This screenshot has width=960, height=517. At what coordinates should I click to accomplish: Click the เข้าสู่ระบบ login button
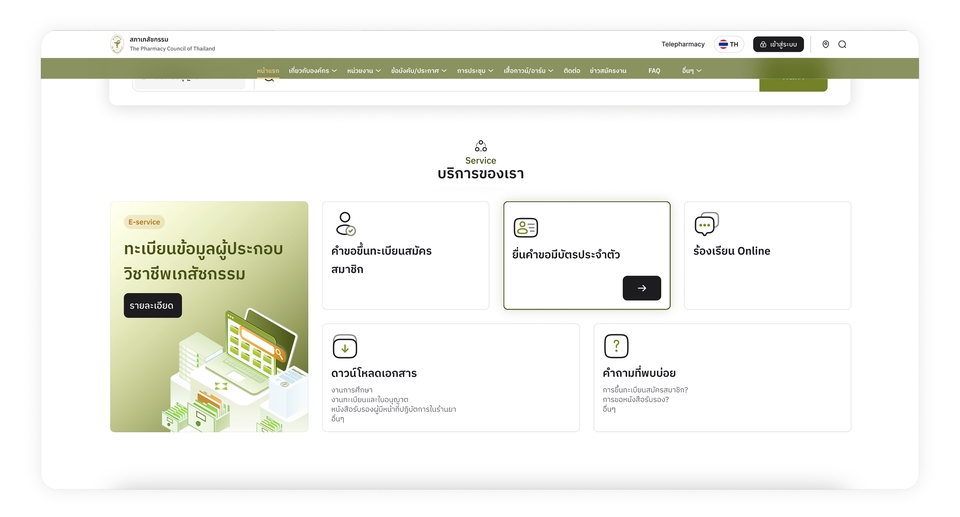point(778,44)
